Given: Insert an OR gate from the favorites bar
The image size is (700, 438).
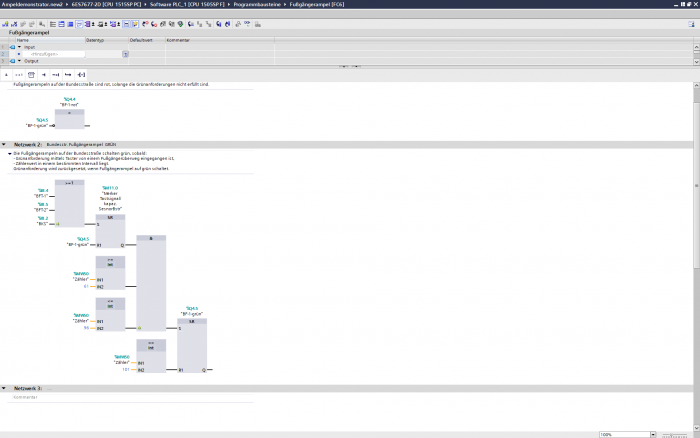Looking at the screenshot, I should pyautogui.click(x=19, y=74).
